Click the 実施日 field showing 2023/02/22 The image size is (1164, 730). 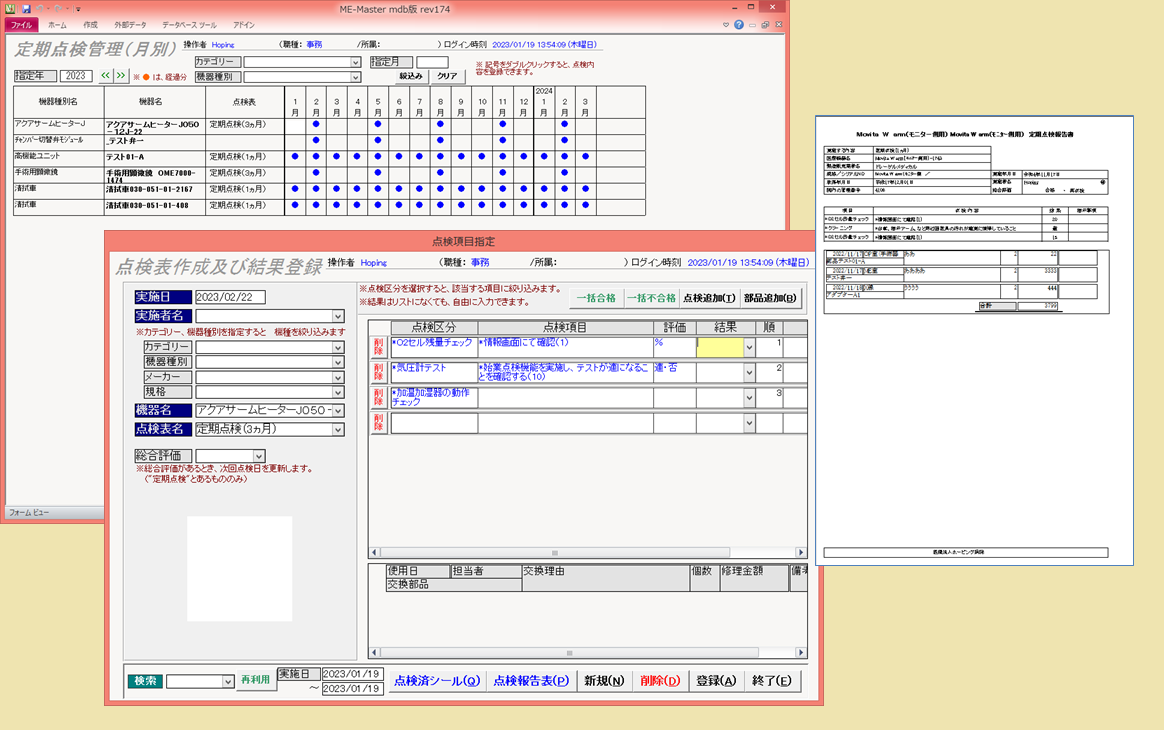point(230,297)
